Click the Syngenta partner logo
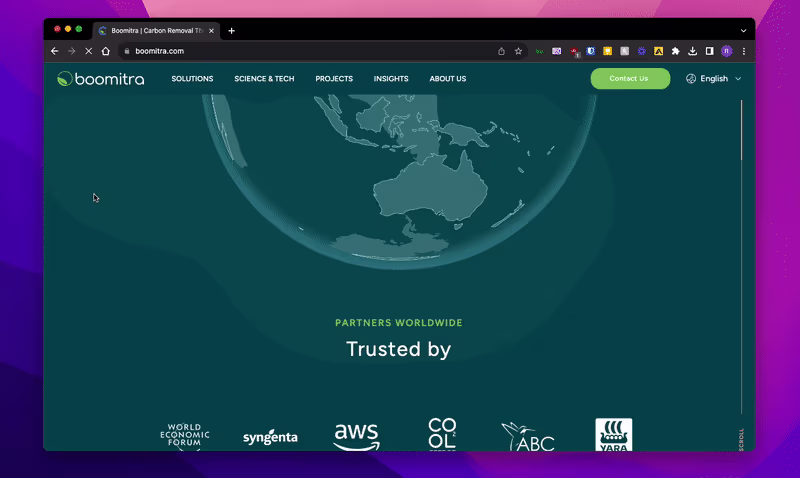The width and height of the screenshot is (800, 478). point(270,437)
